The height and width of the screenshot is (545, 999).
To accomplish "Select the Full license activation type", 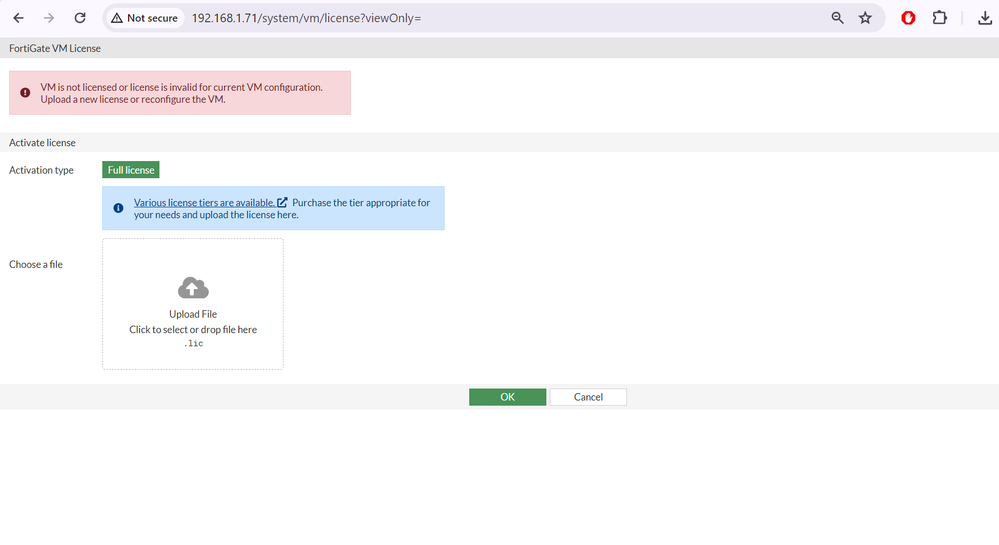I will point(131,170).
